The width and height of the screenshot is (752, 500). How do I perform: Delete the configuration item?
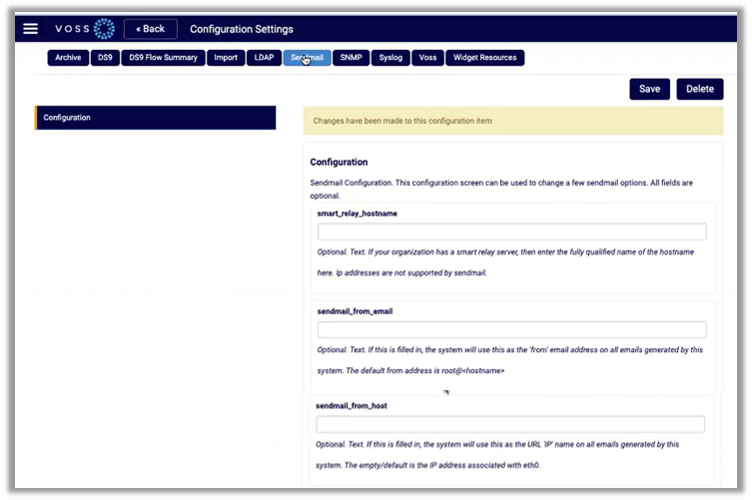pos(700,89)
